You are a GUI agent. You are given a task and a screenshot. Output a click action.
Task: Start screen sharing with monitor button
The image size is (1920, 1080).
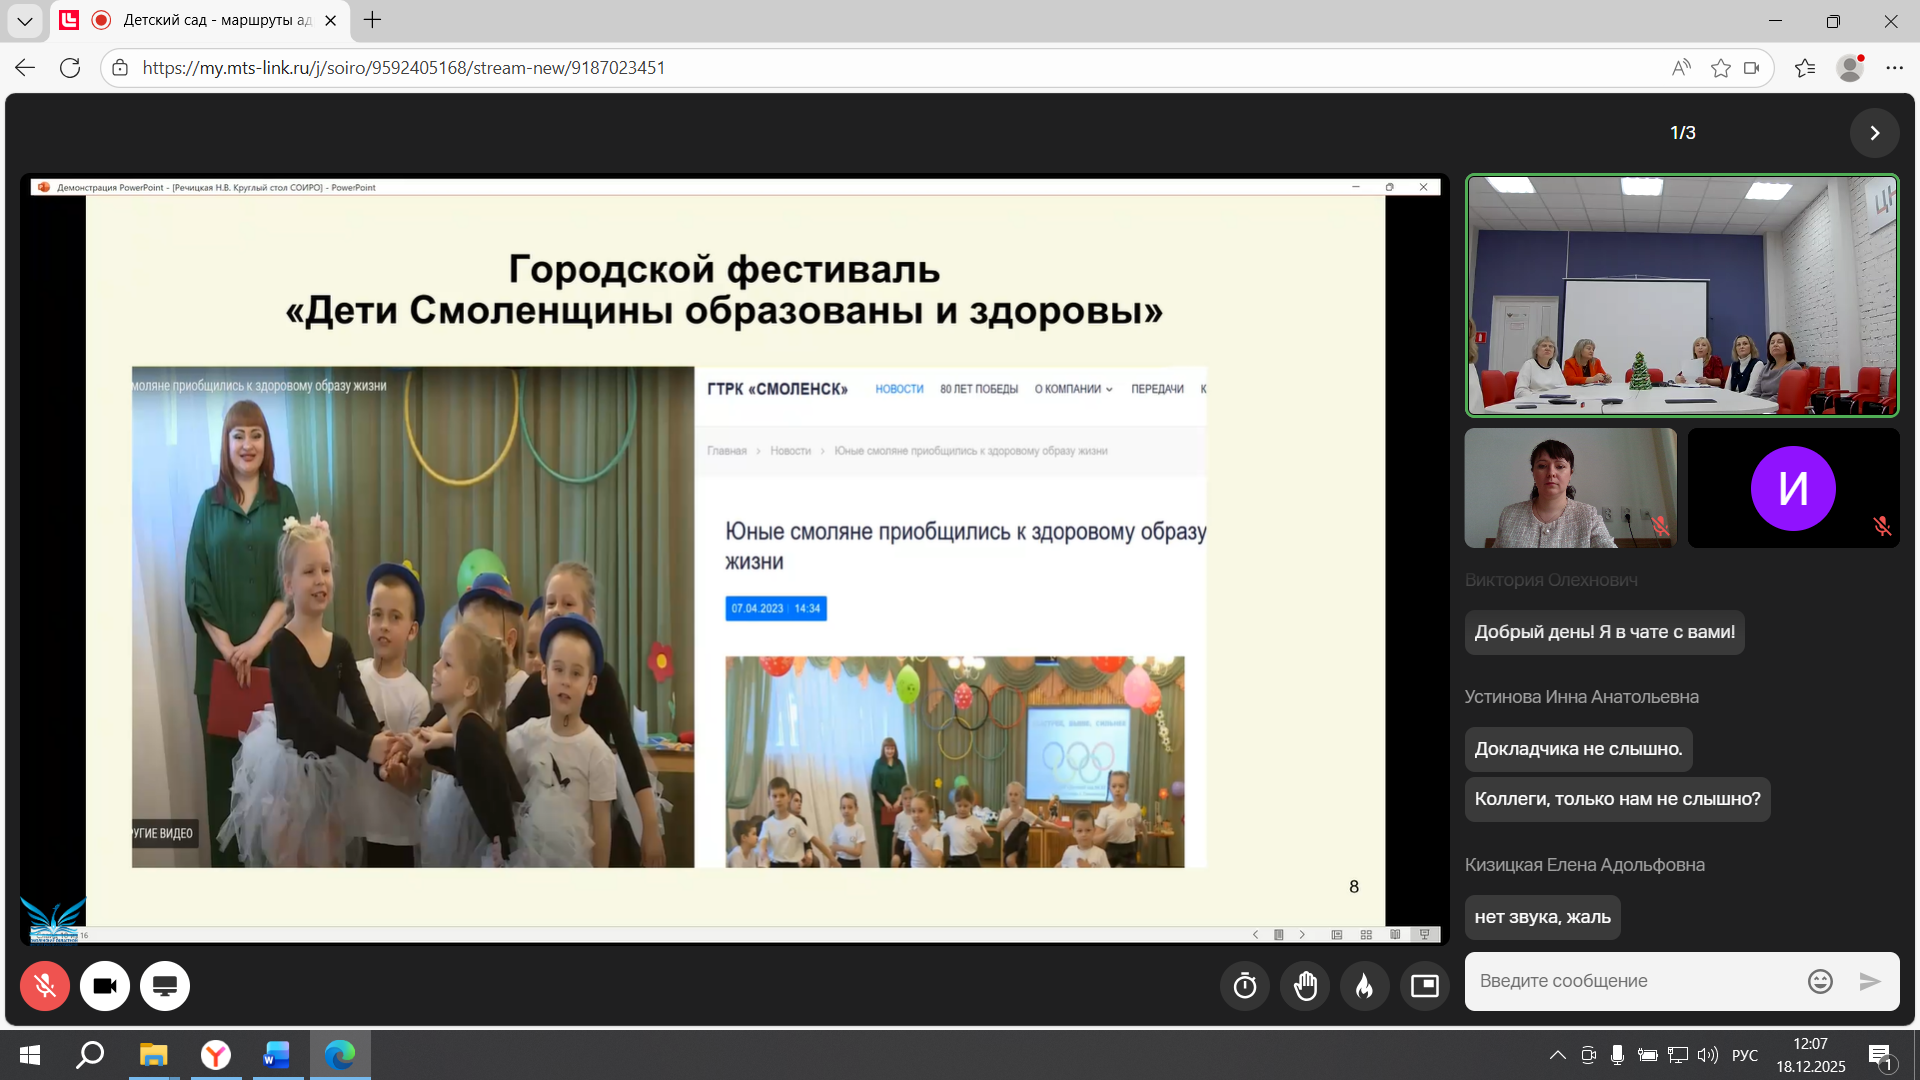tap(165, 986)
